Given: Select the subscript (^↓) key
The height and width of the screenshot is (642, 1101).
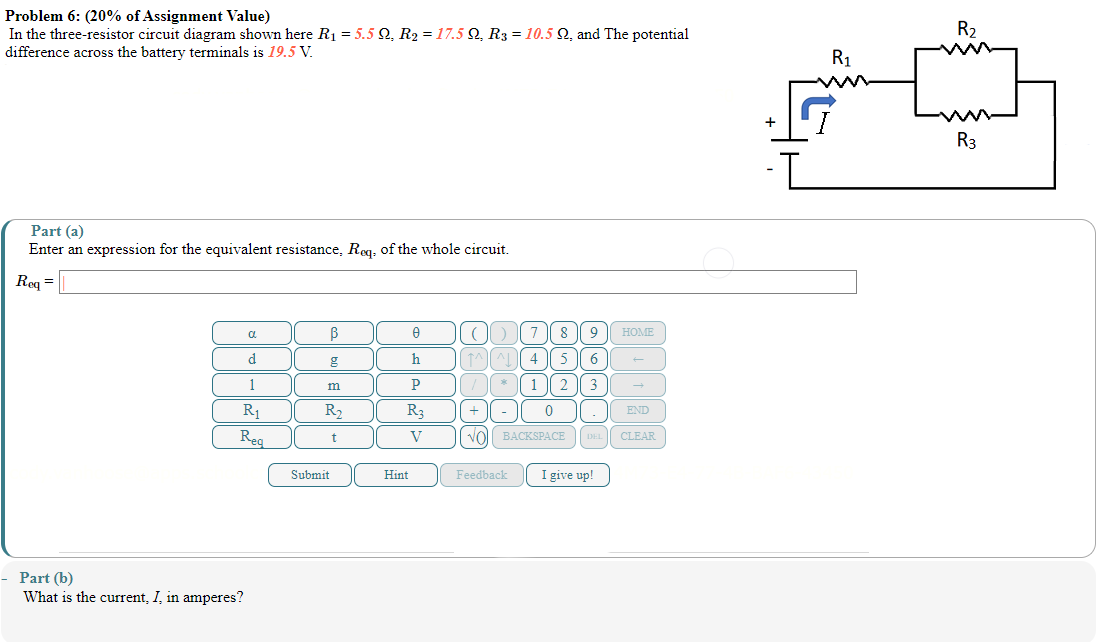Looking at the screenshot, I should click(502, 358).
